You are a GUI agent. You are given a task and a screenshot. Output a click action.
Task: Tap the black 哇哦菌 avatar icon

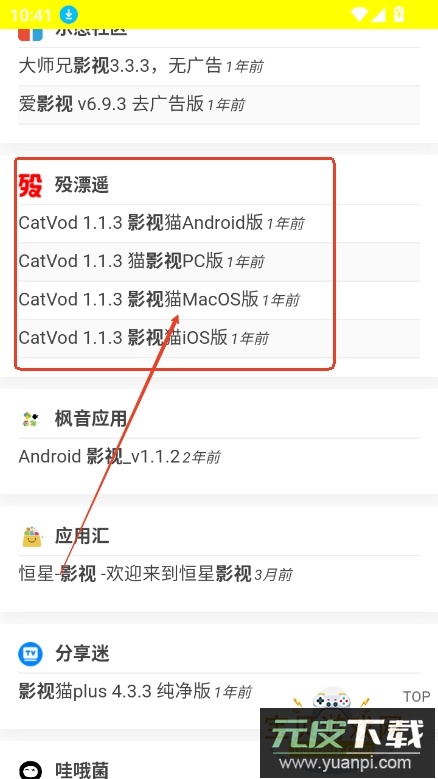[x=30, y=770]
